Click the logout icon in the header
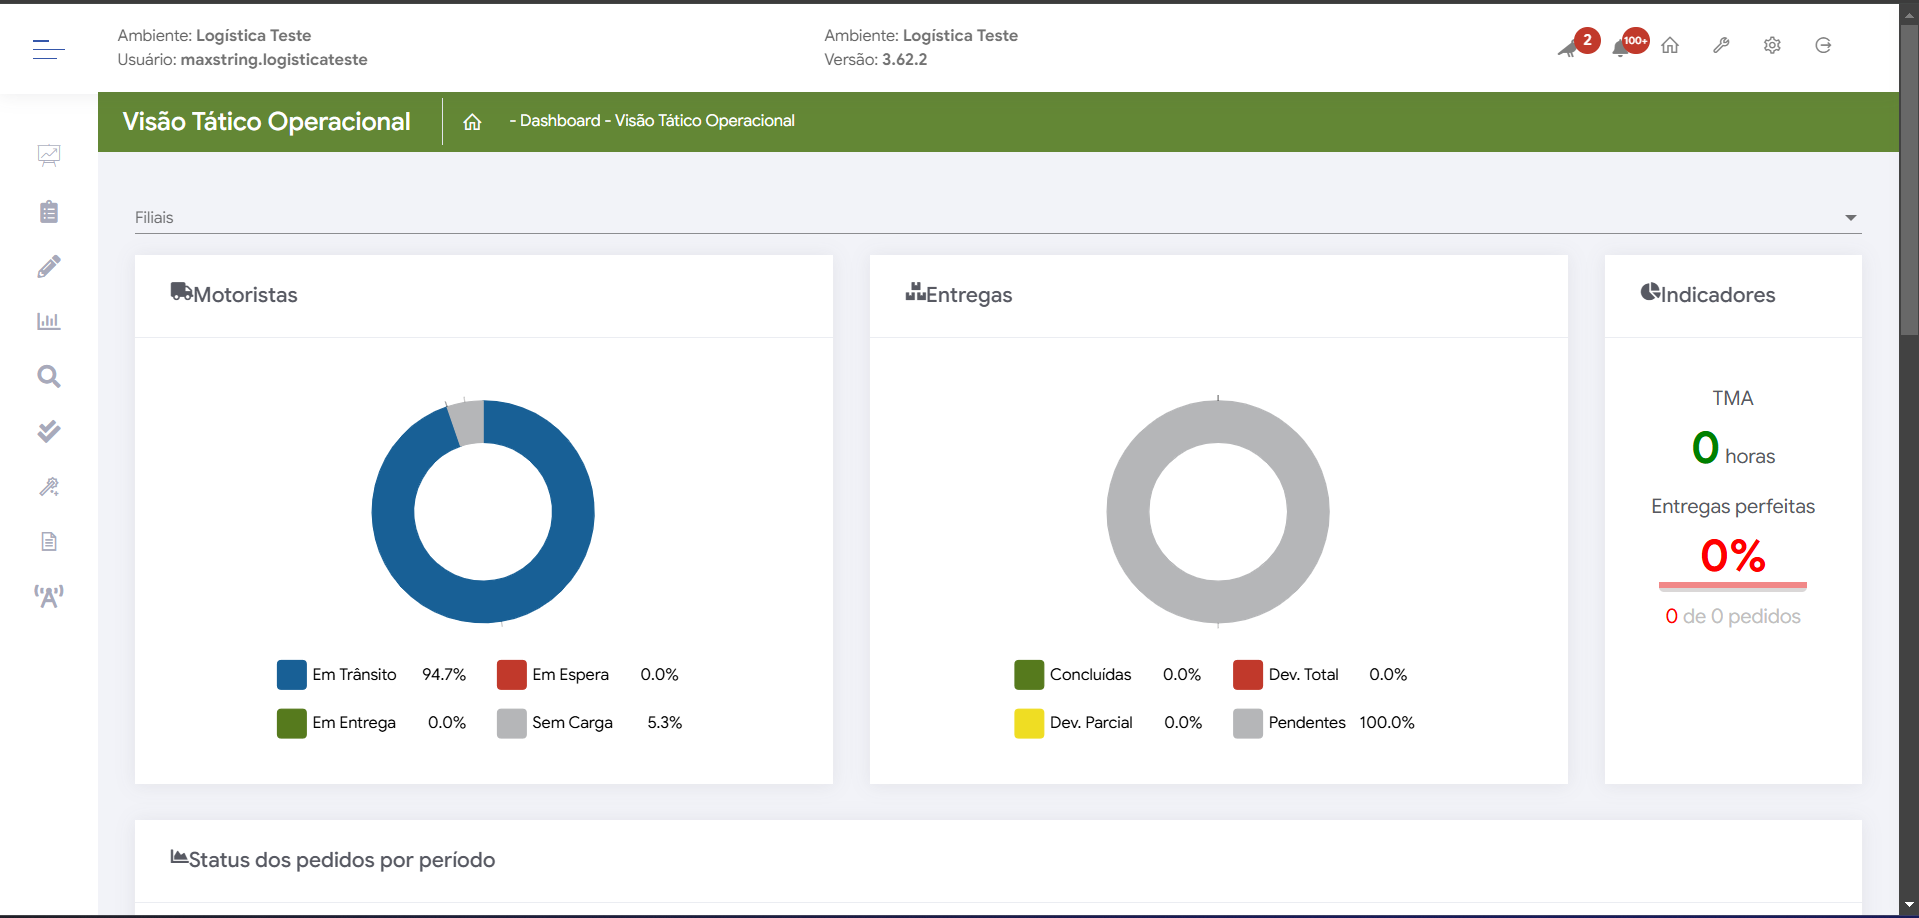This screenshot has width=1919, height=918. pos(1823,45)
